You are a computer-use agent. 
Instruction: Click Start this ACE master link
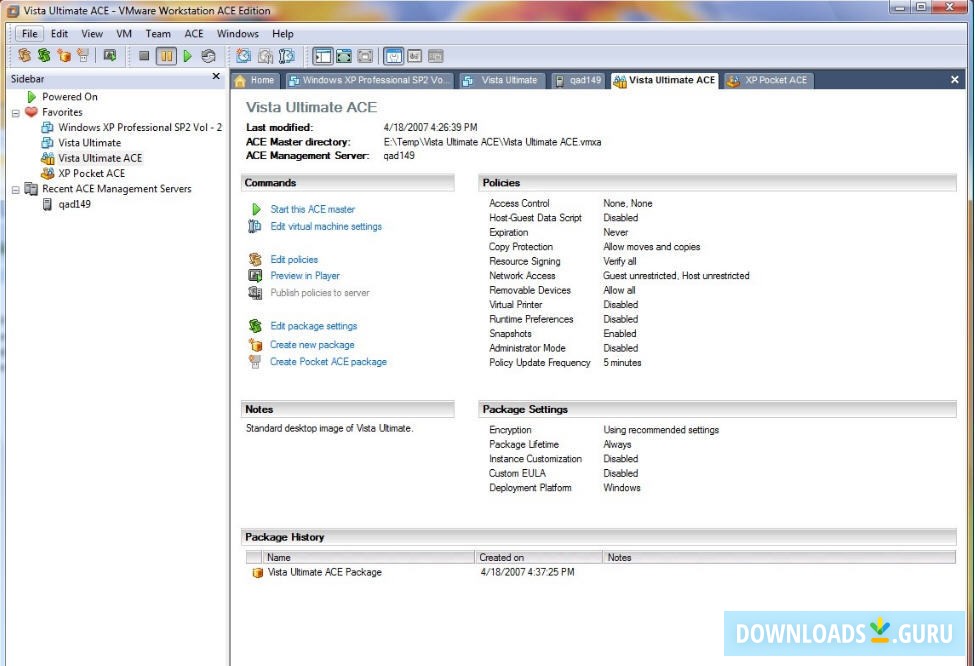(312, 209)
